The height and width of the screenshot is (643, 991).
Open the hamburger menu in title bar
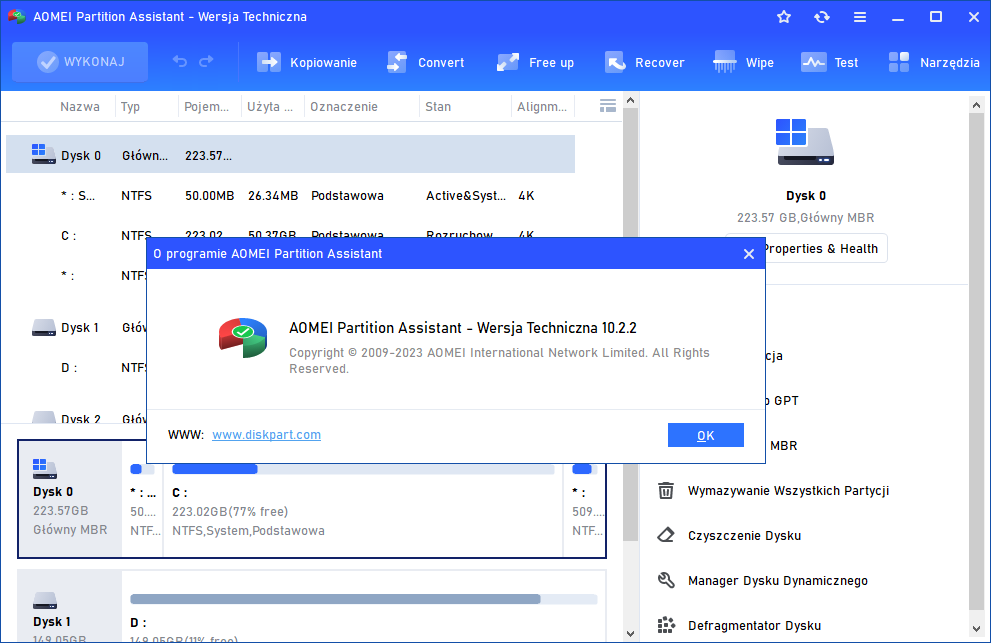tap(860, 17)
